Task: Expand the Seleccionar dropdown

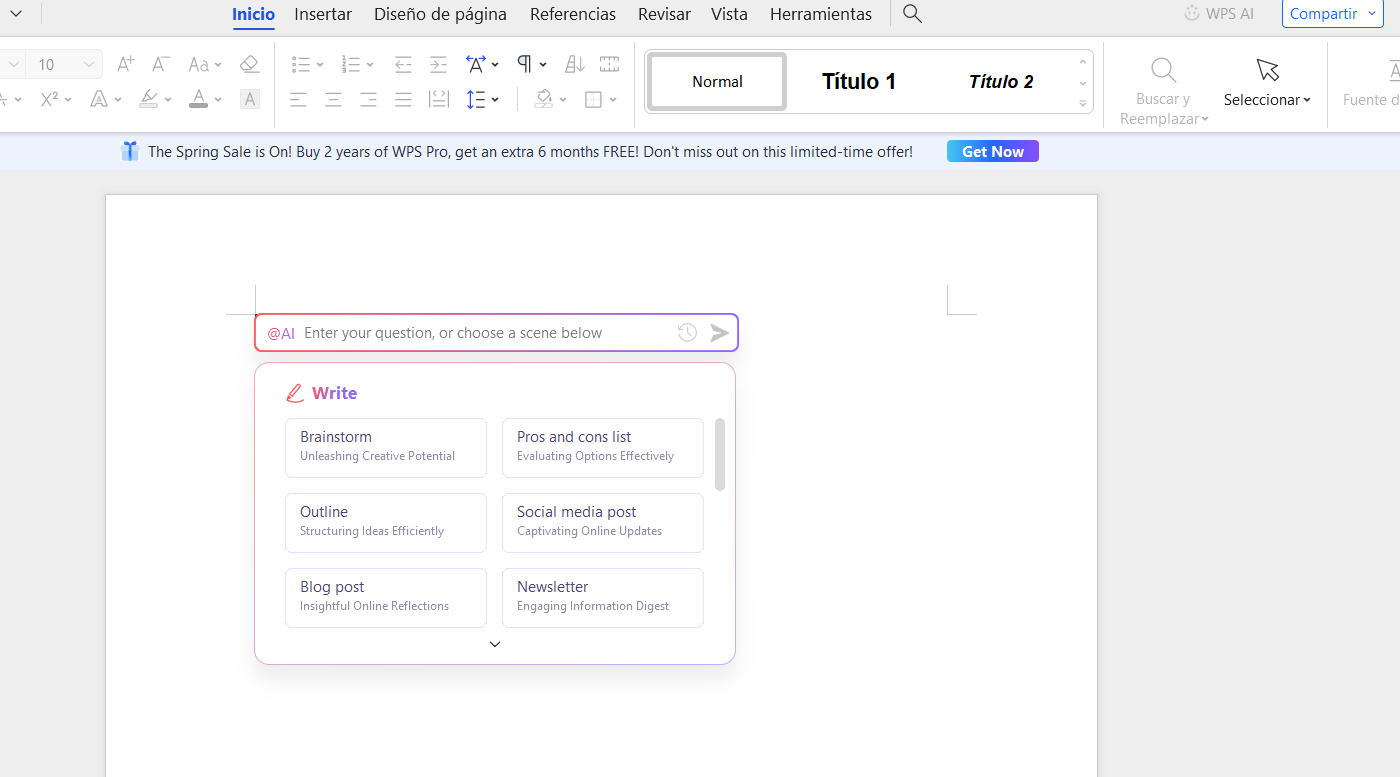Action: 1267,100
